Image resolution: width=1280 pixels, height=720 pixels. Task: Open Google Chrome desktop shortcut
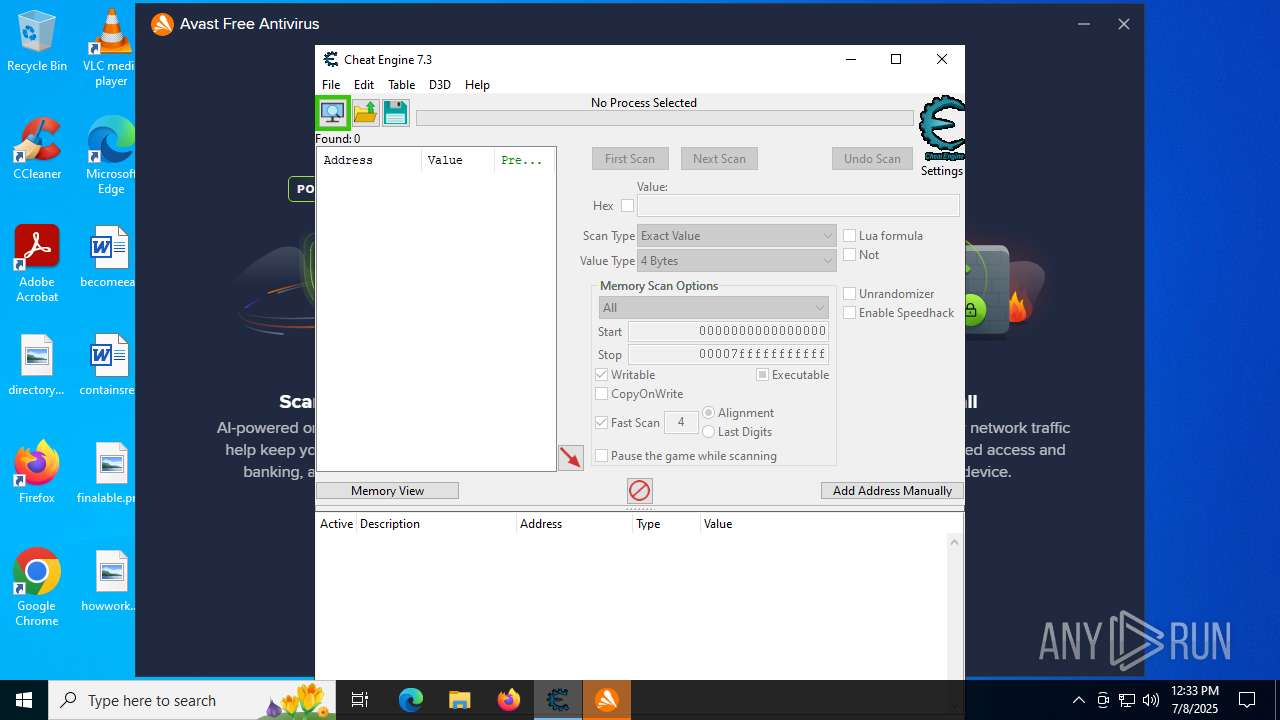37,588
